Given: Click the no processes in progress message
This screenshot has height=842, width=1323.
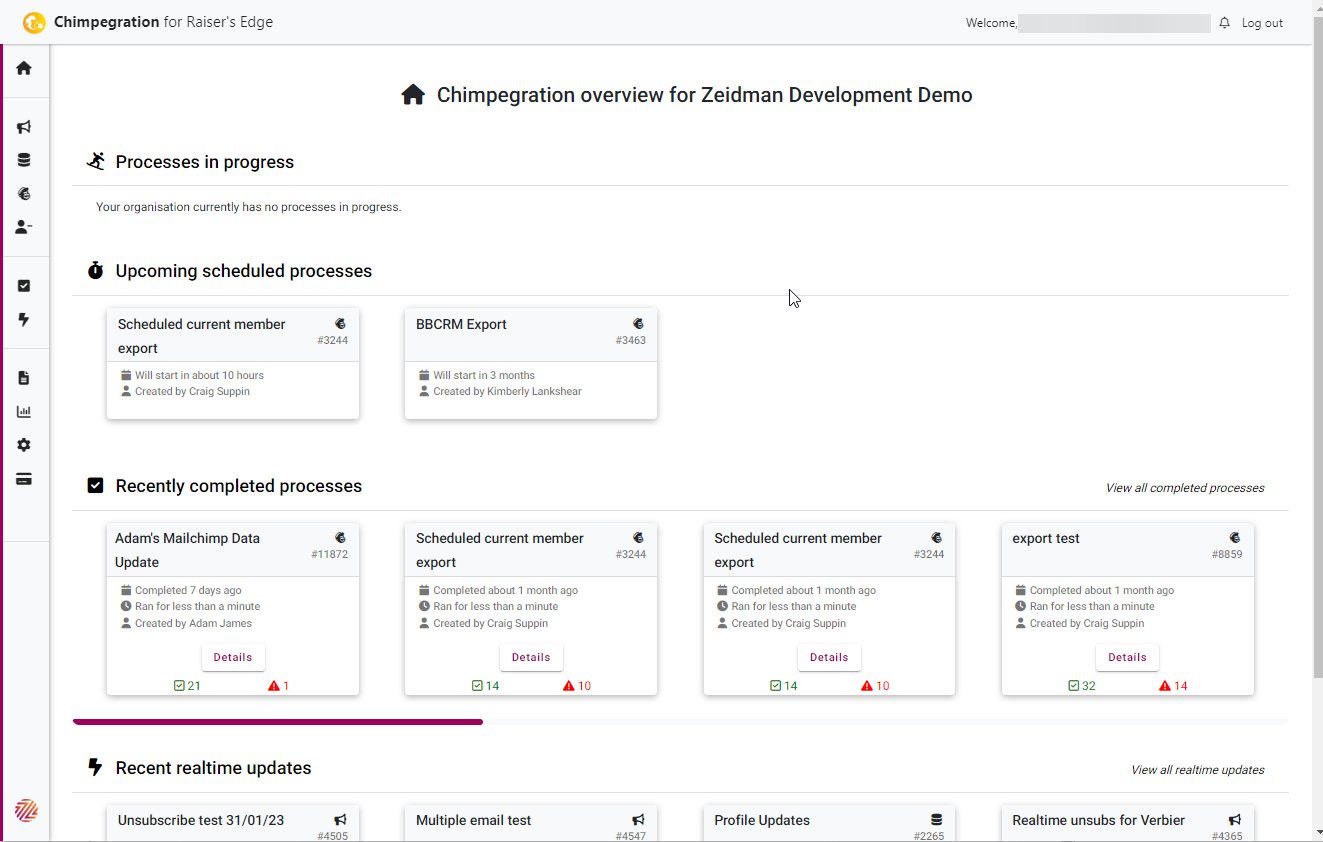Looking at the screenshot, I should 248,208.
